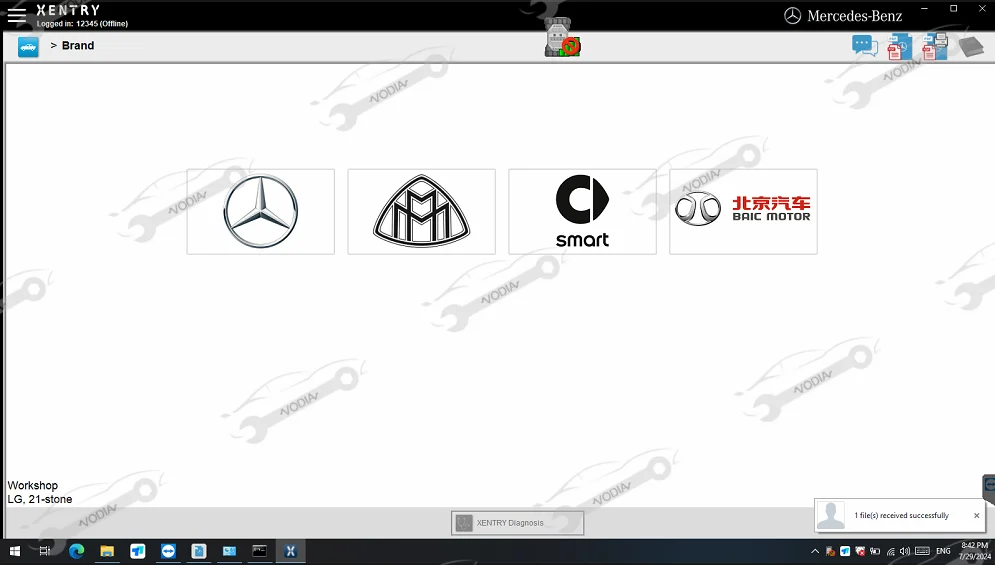This screenshot has width=995, height=565.
Task: Launch Microsoft Edge from the taskbar
Action: click(x=76, y=551)
